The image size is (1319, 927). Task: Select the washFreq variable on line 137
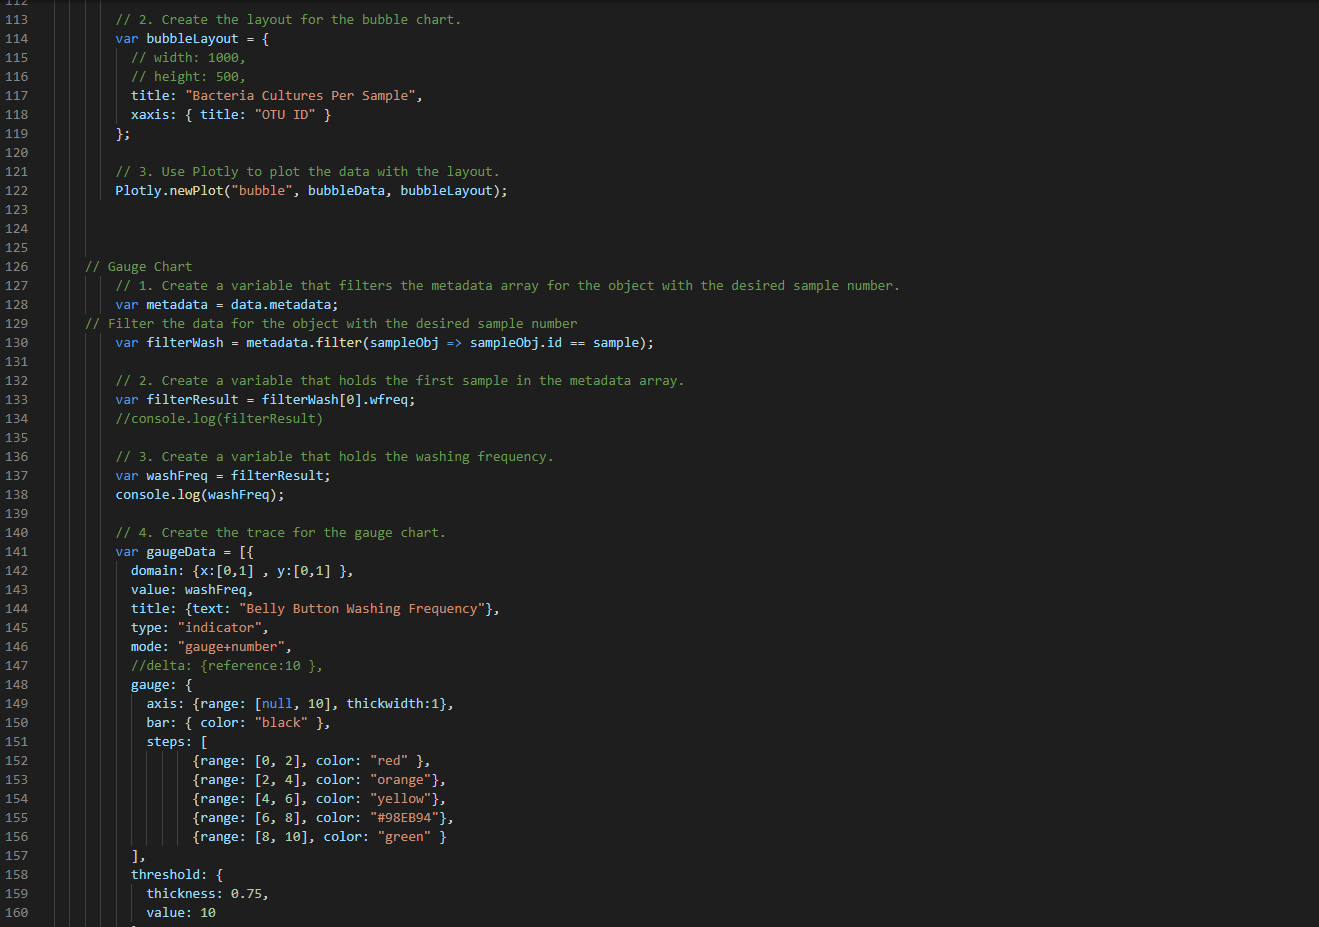[177, 475]
